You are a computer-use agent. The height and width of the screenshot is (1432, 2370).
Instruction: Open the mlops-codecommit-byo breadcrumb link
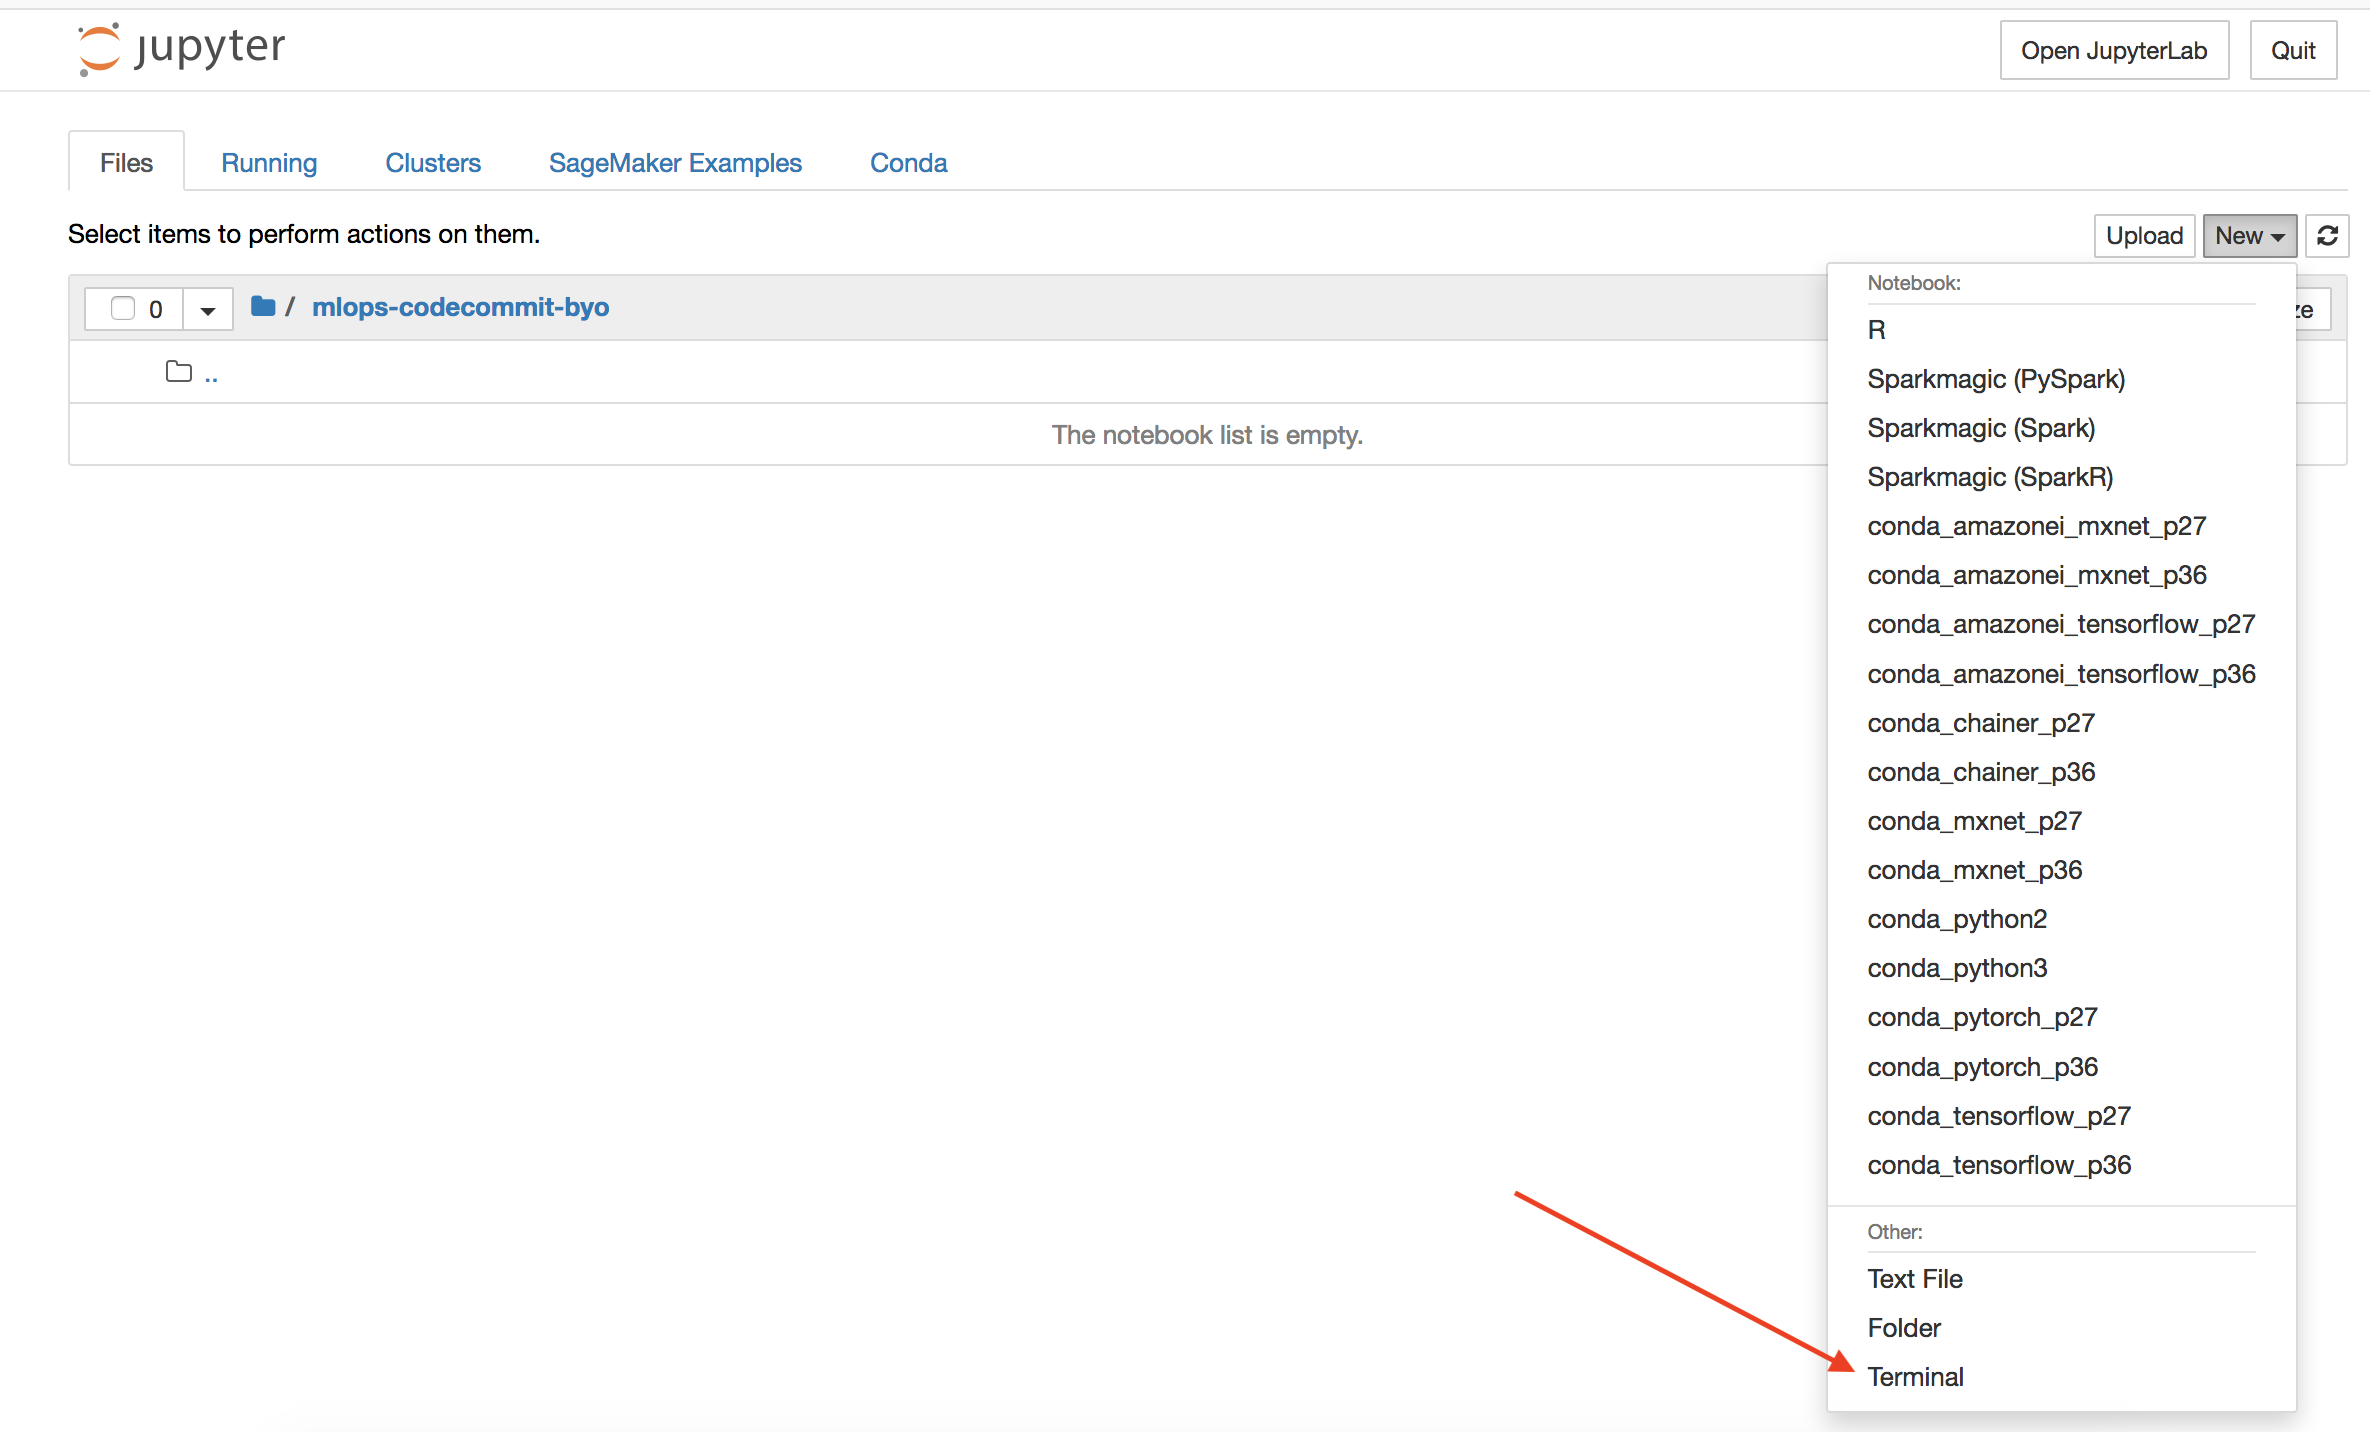(x=460, y=307)
